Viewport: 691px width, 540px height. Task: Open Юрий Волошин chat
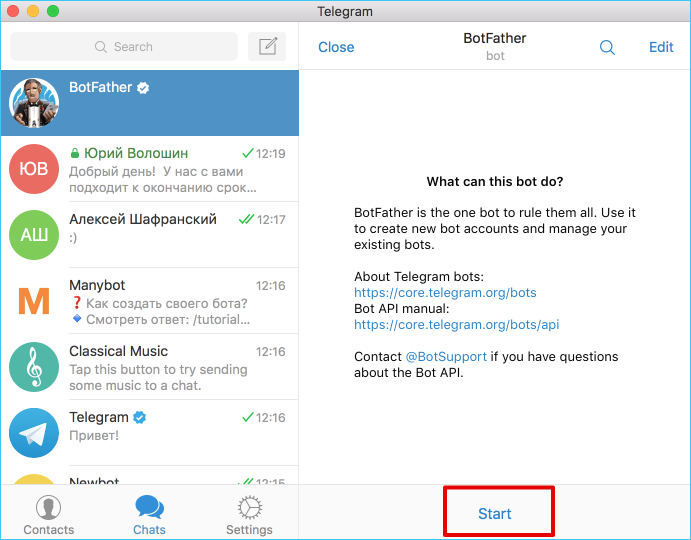150,169
